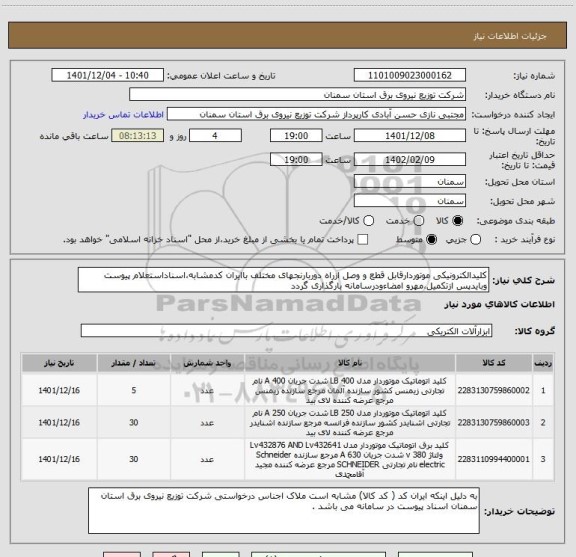The height and width of the screenshot is (557, 576).
Task: Click the response deadline time 19:00 field
Action: 296,136
